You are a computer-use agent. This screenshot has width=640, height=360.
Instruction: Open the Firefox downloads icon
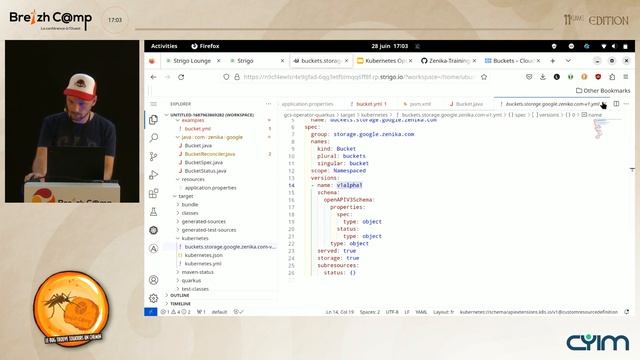[x=543, y=77]
